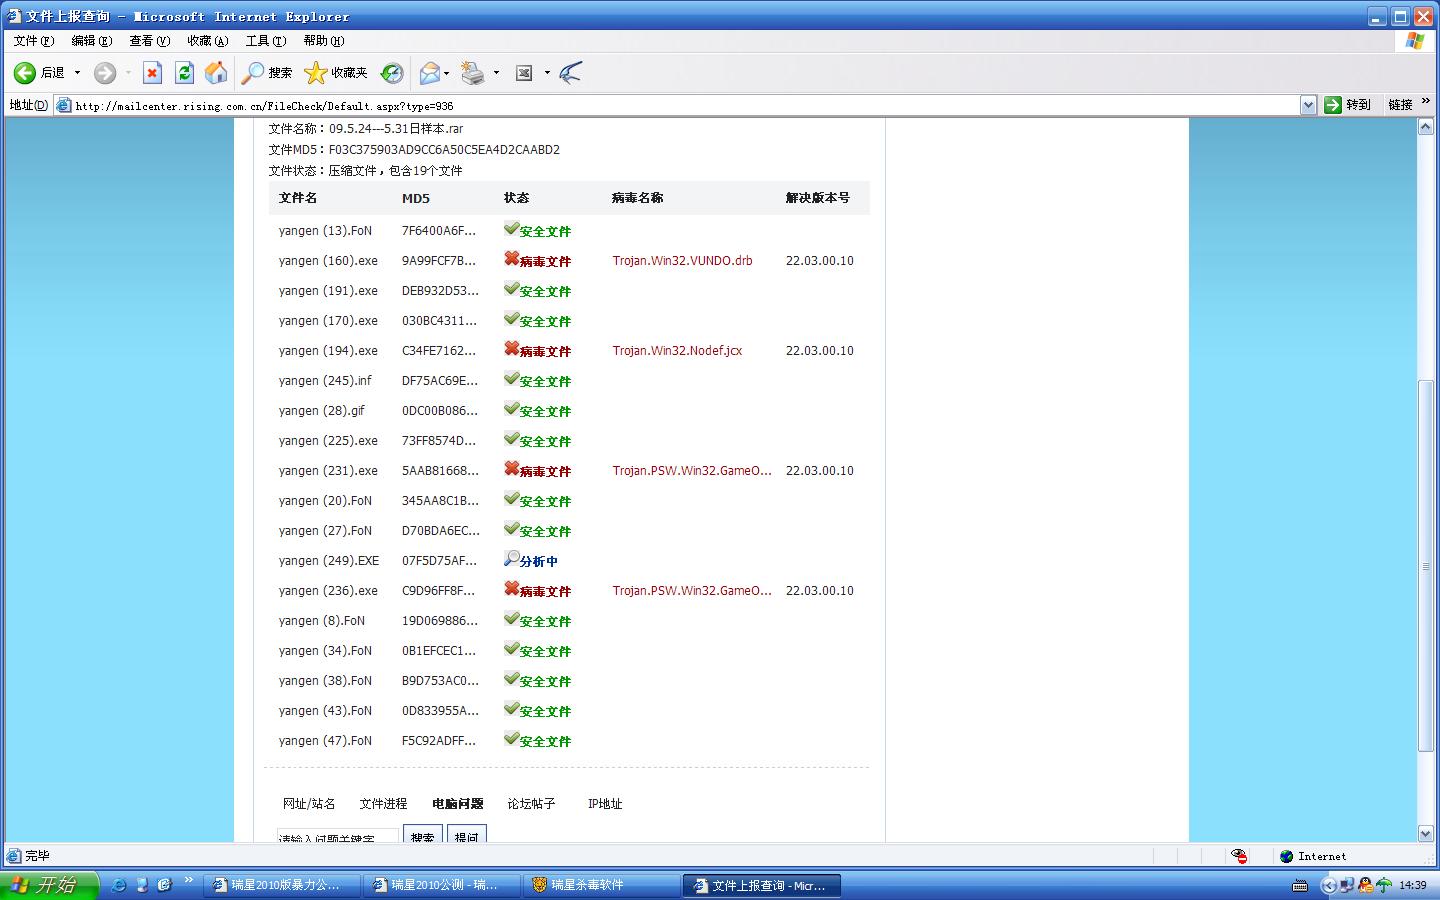The width and height of the screenshot is (1440, 900).
Task: Click file name yangen (245).inf
Action: 325,381
